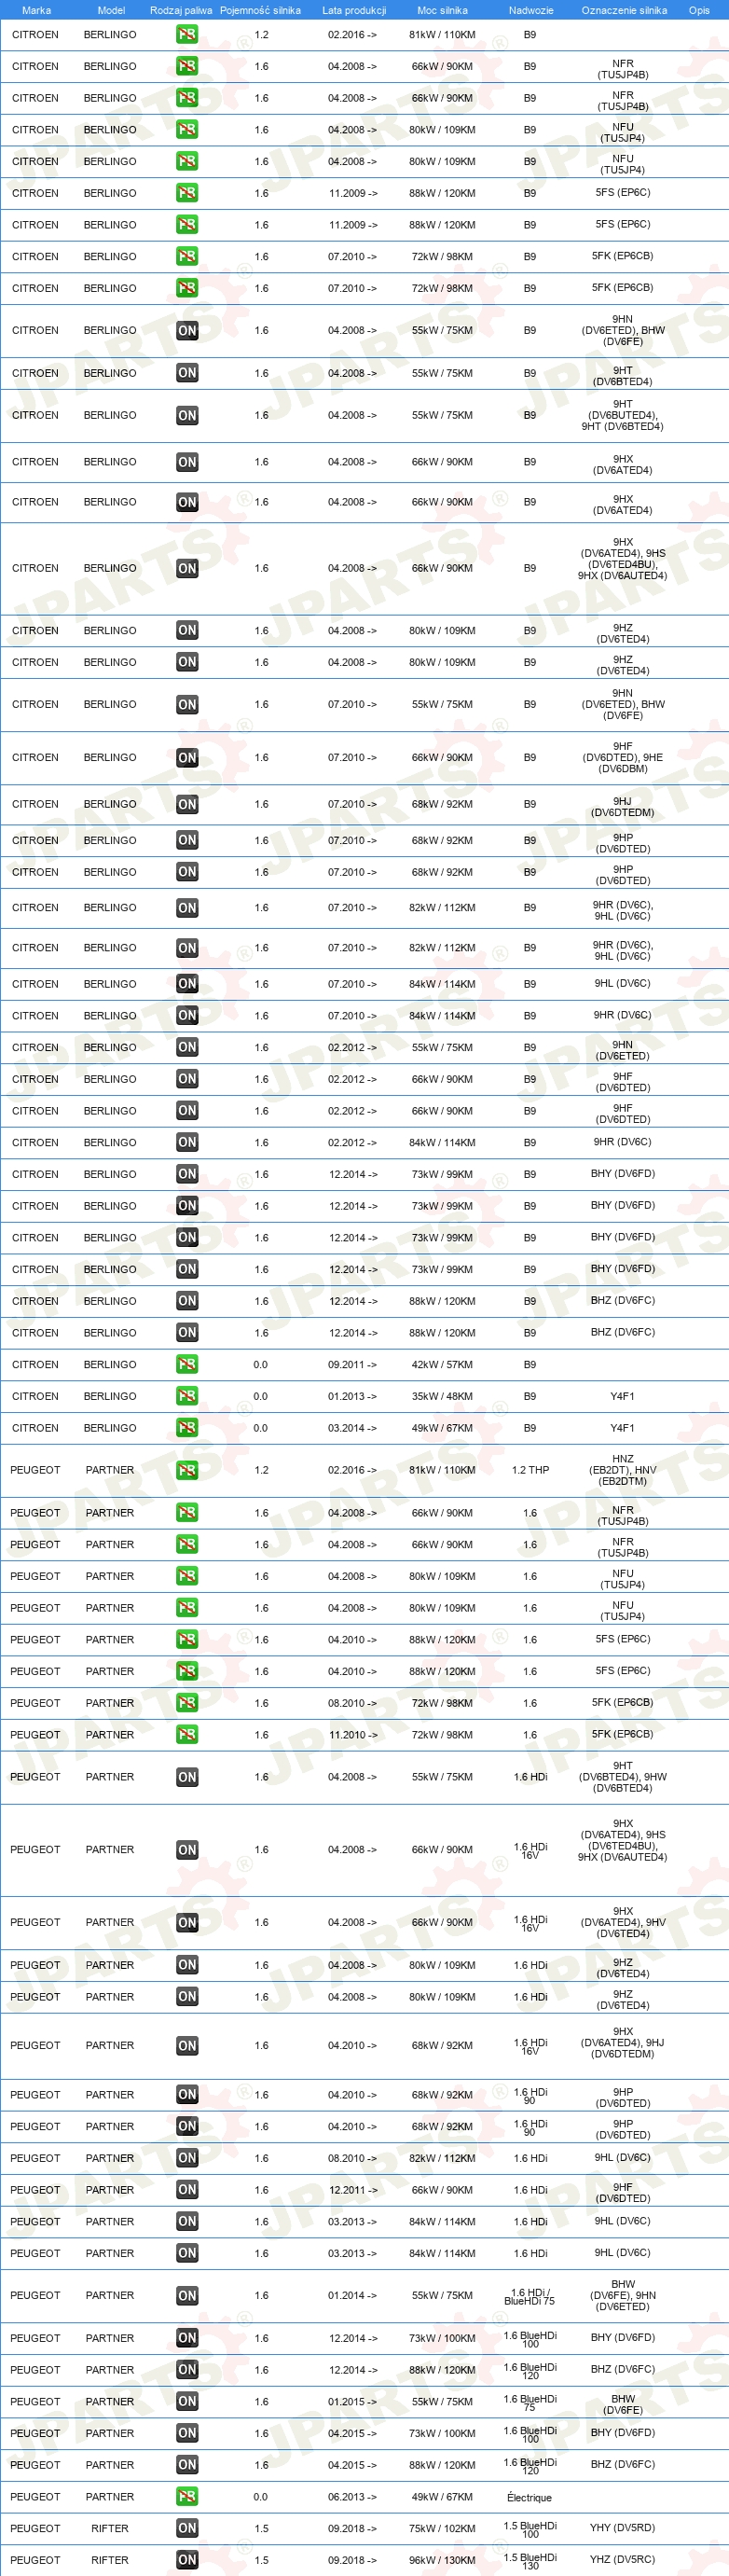Click the Moc silnika column header
Screen dimensions: 729x2576
pos(442,10)
